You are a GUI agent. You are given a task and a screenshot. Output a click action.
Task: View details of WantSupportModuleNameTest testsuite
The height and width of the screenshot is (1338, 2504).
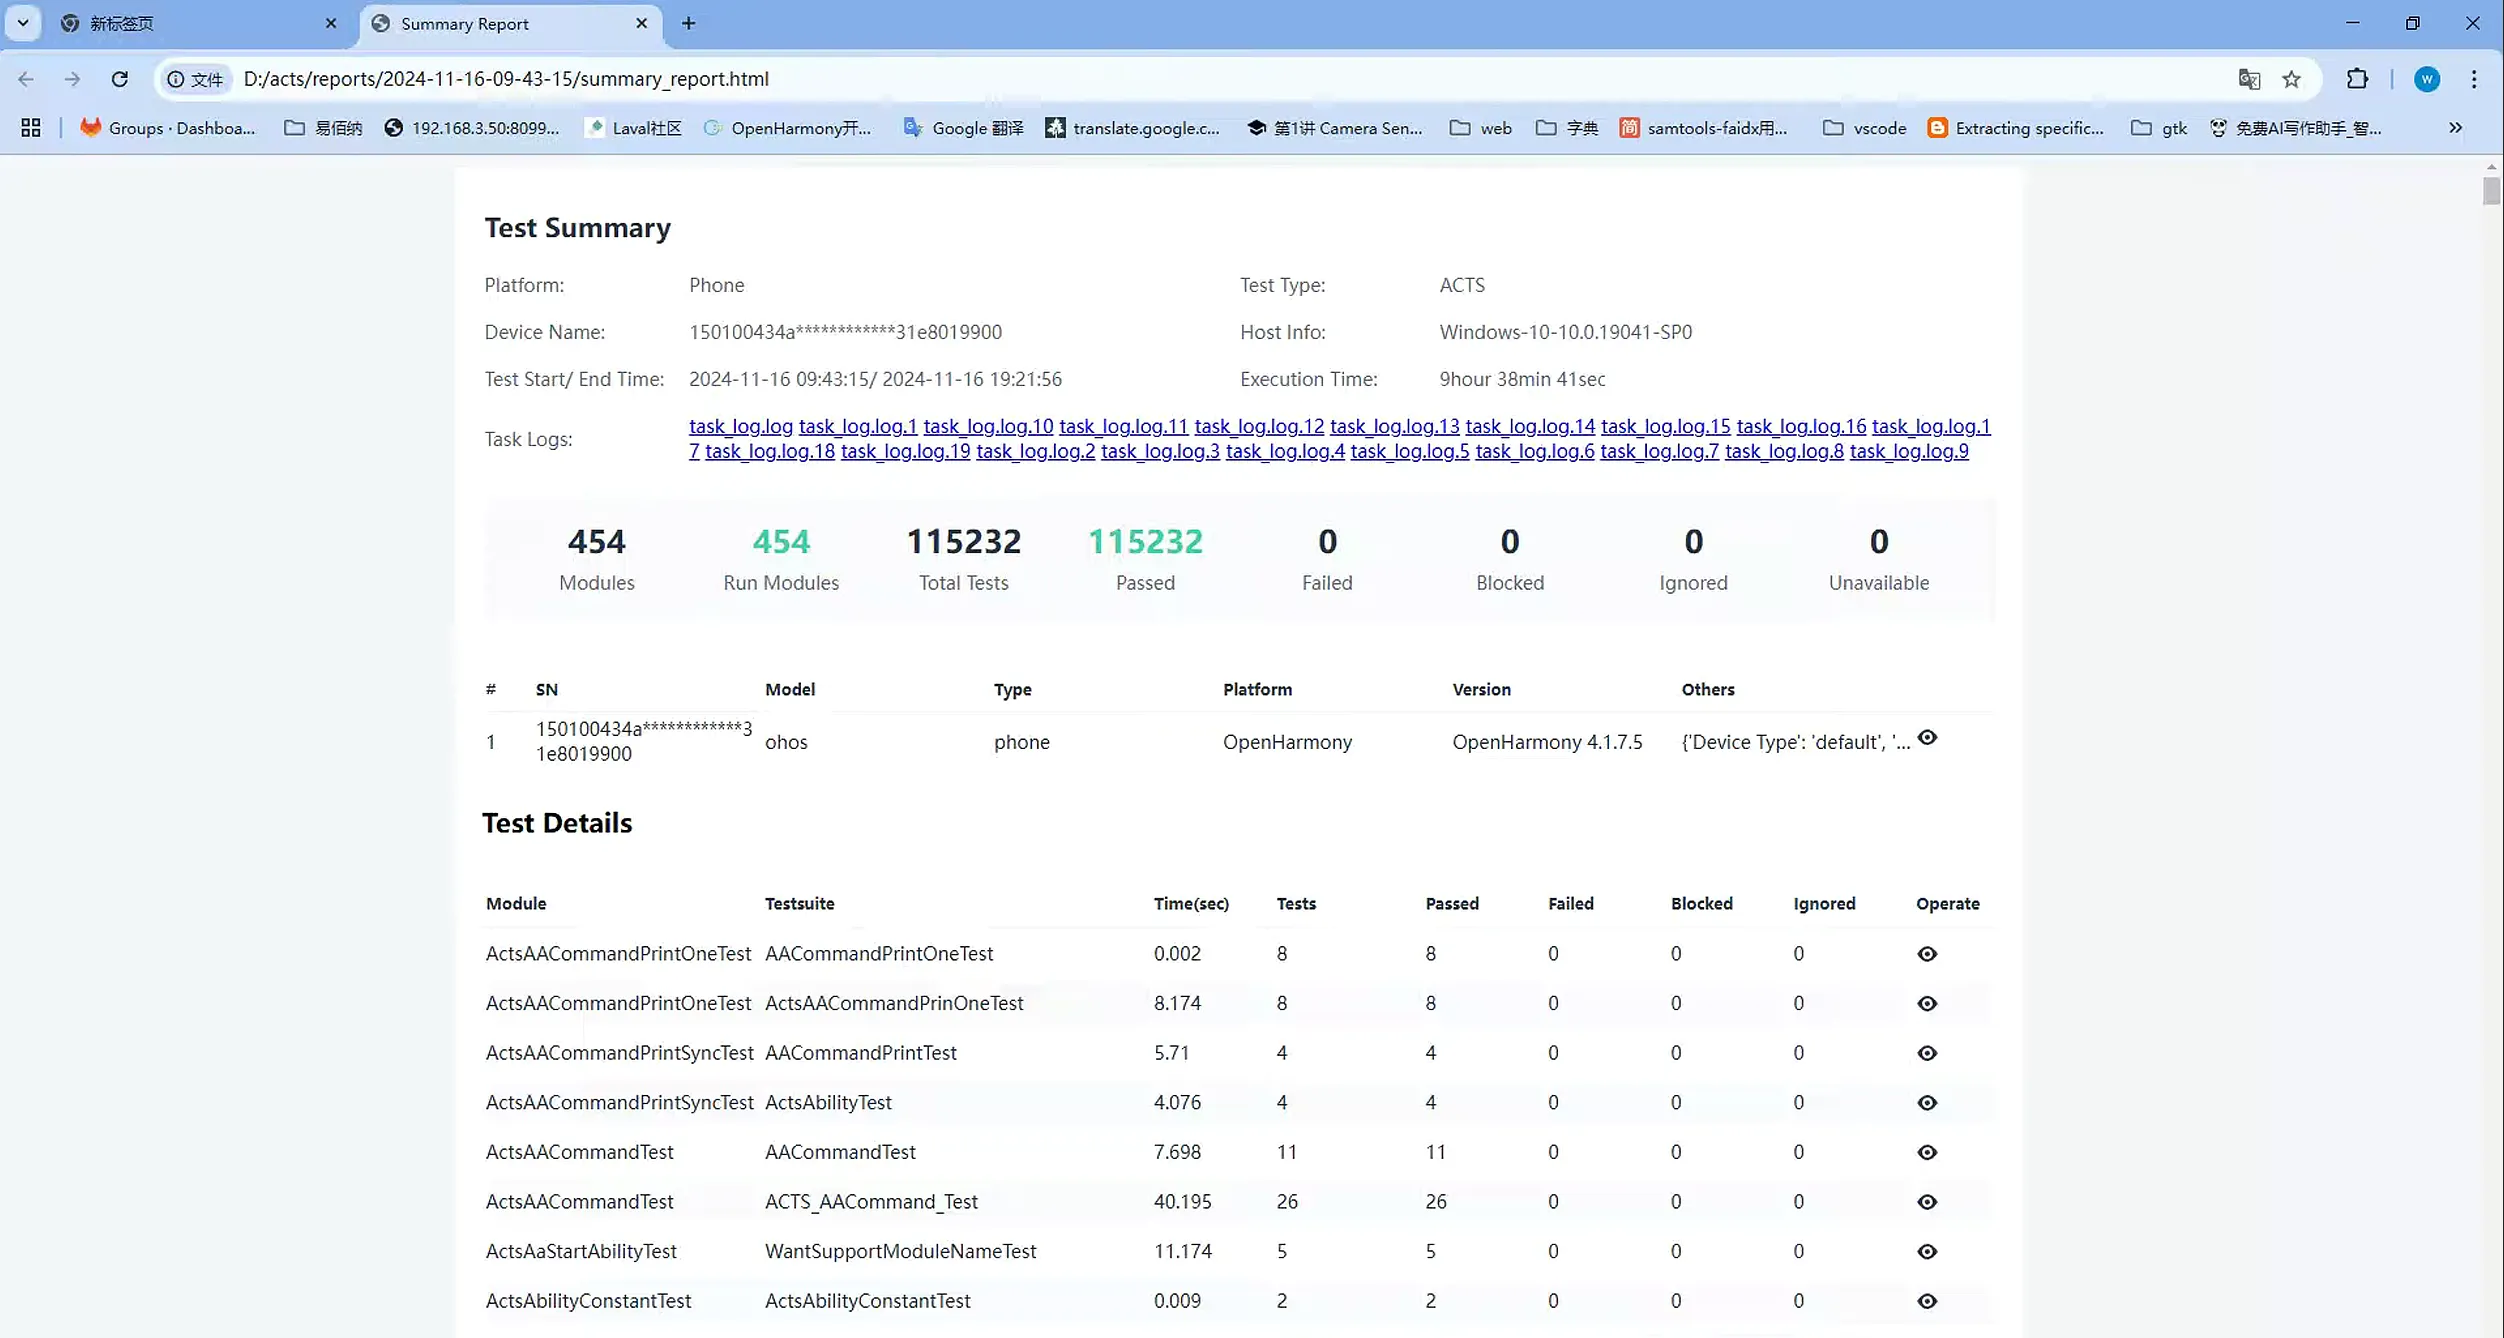1928,1252
